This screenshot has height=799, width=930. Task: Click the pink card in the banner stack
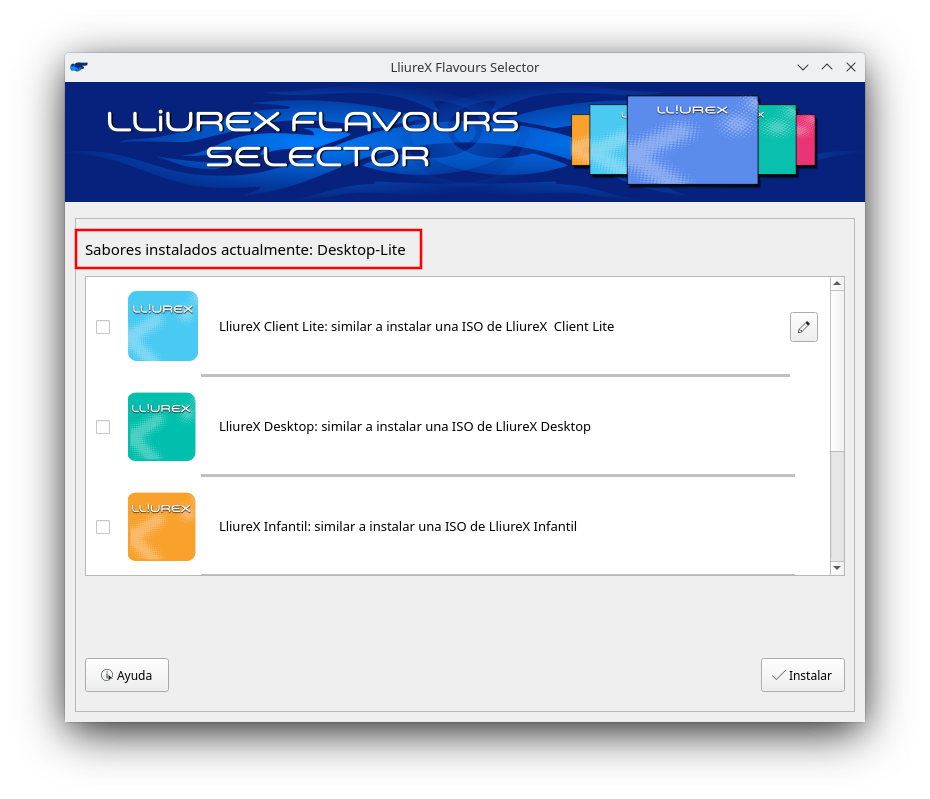coord(805,140)
